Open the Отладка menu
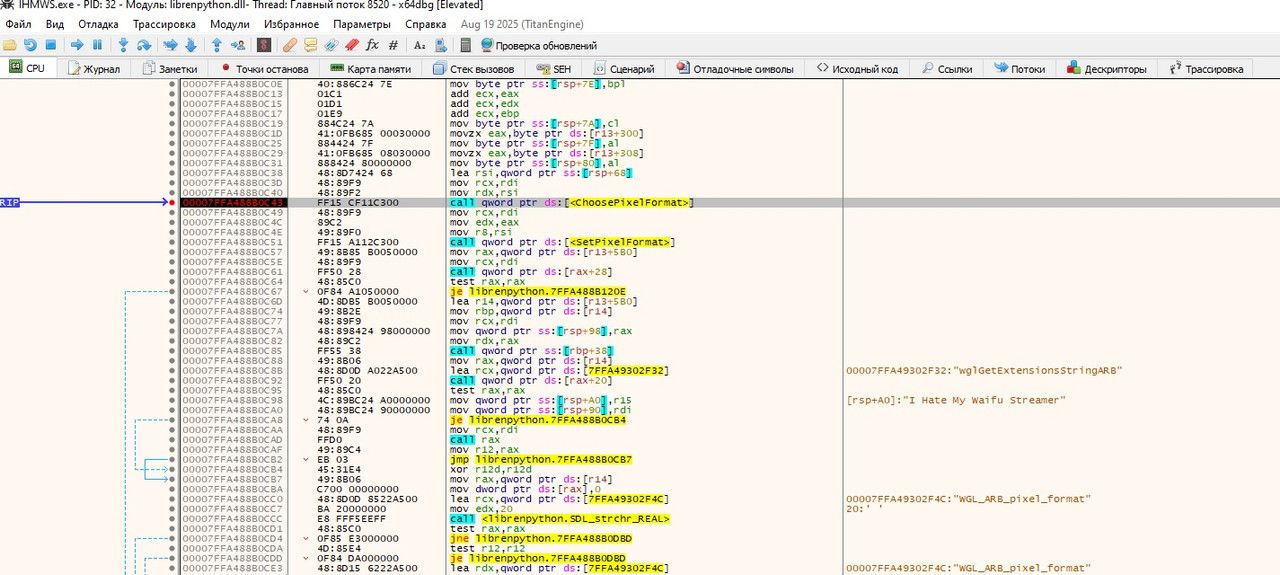 point(98,24)
